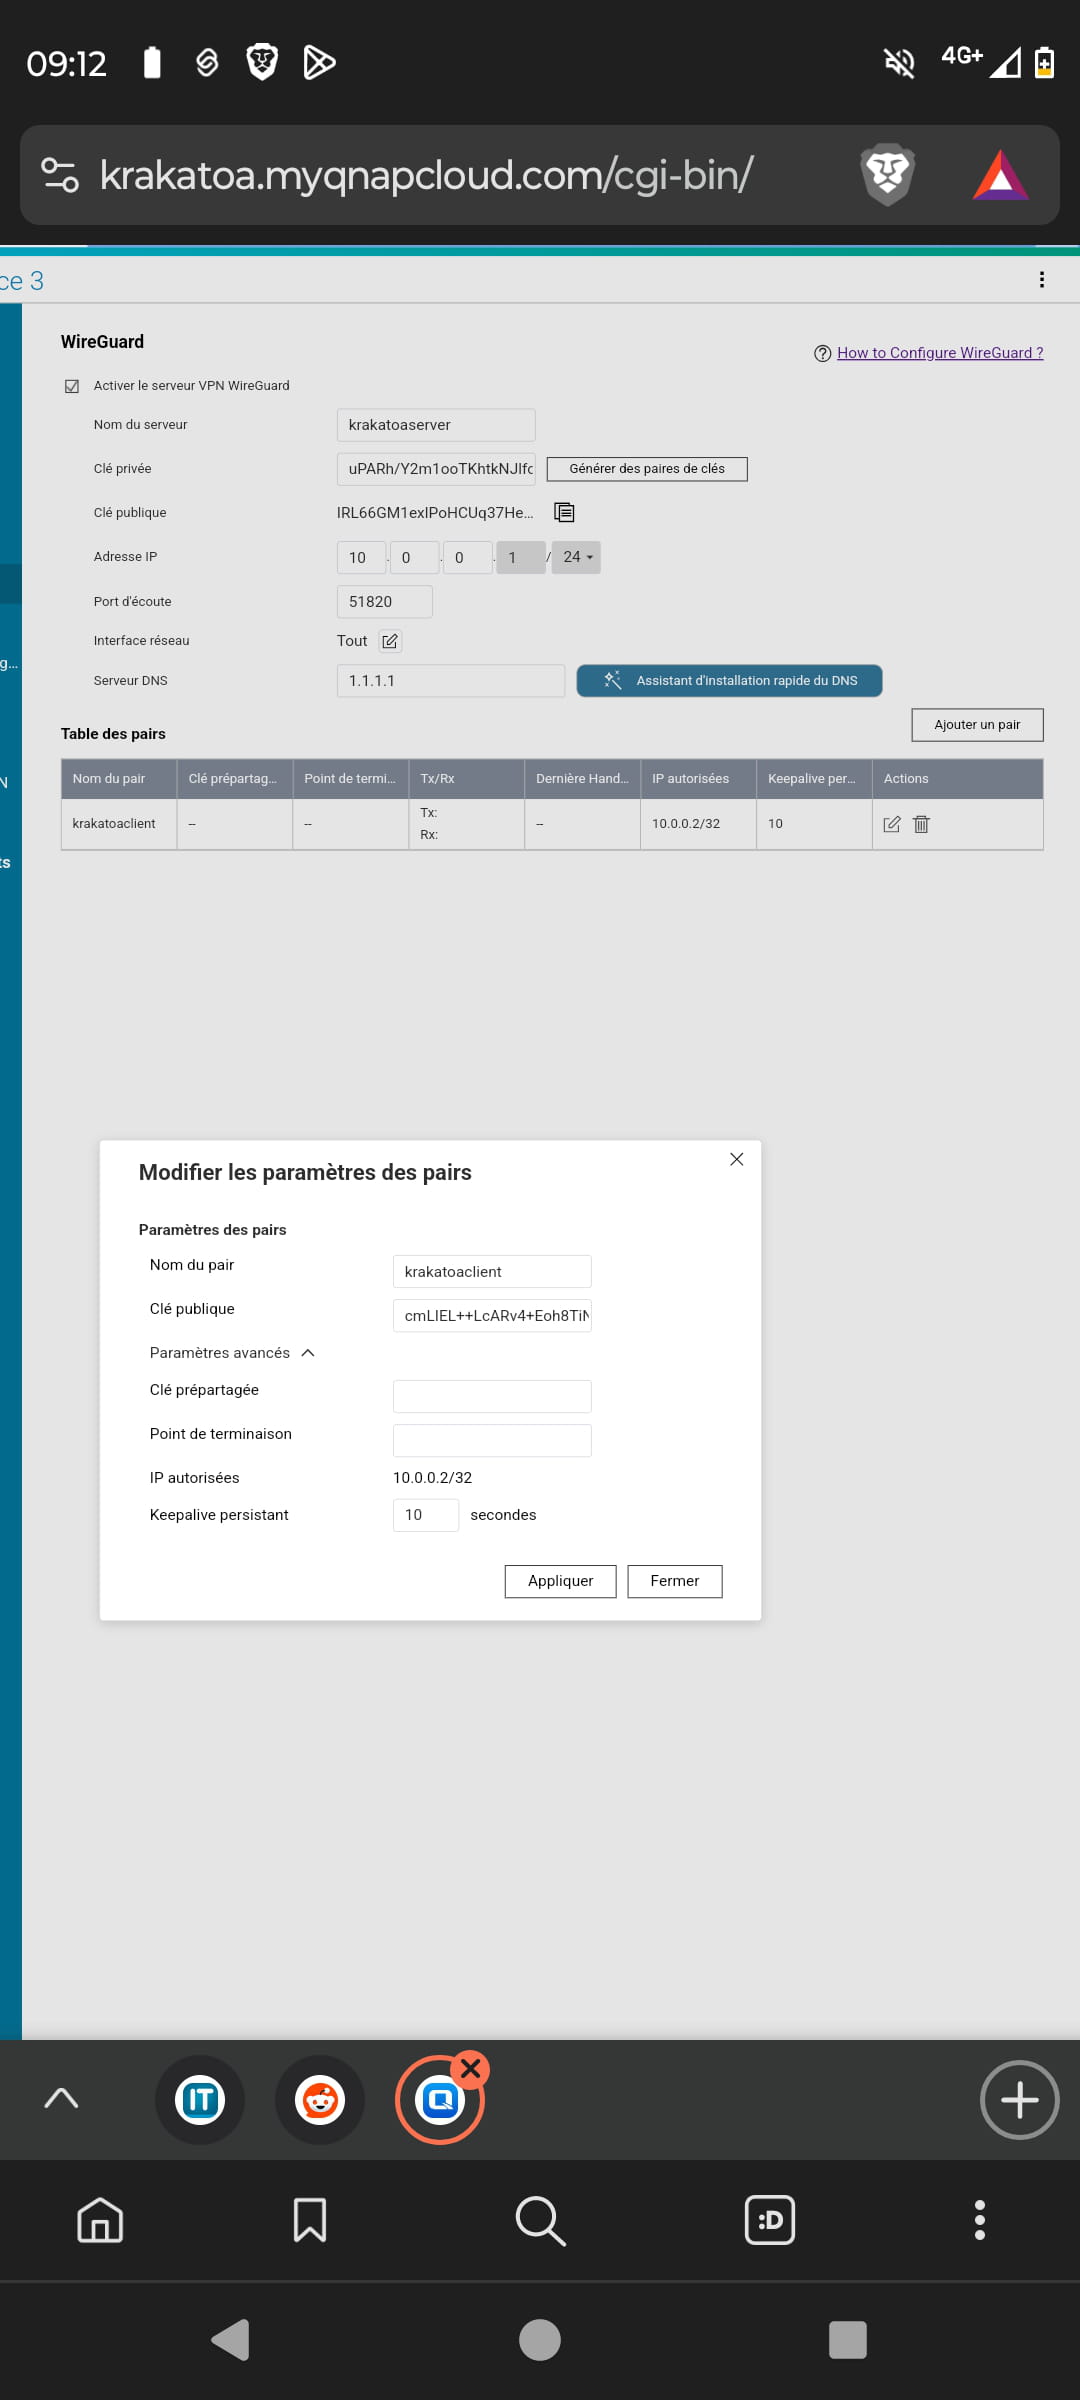The width and height of the screenshot is (1080, 2400).
Task: Switch to the Reddit tab
Action: [320, 2100]
